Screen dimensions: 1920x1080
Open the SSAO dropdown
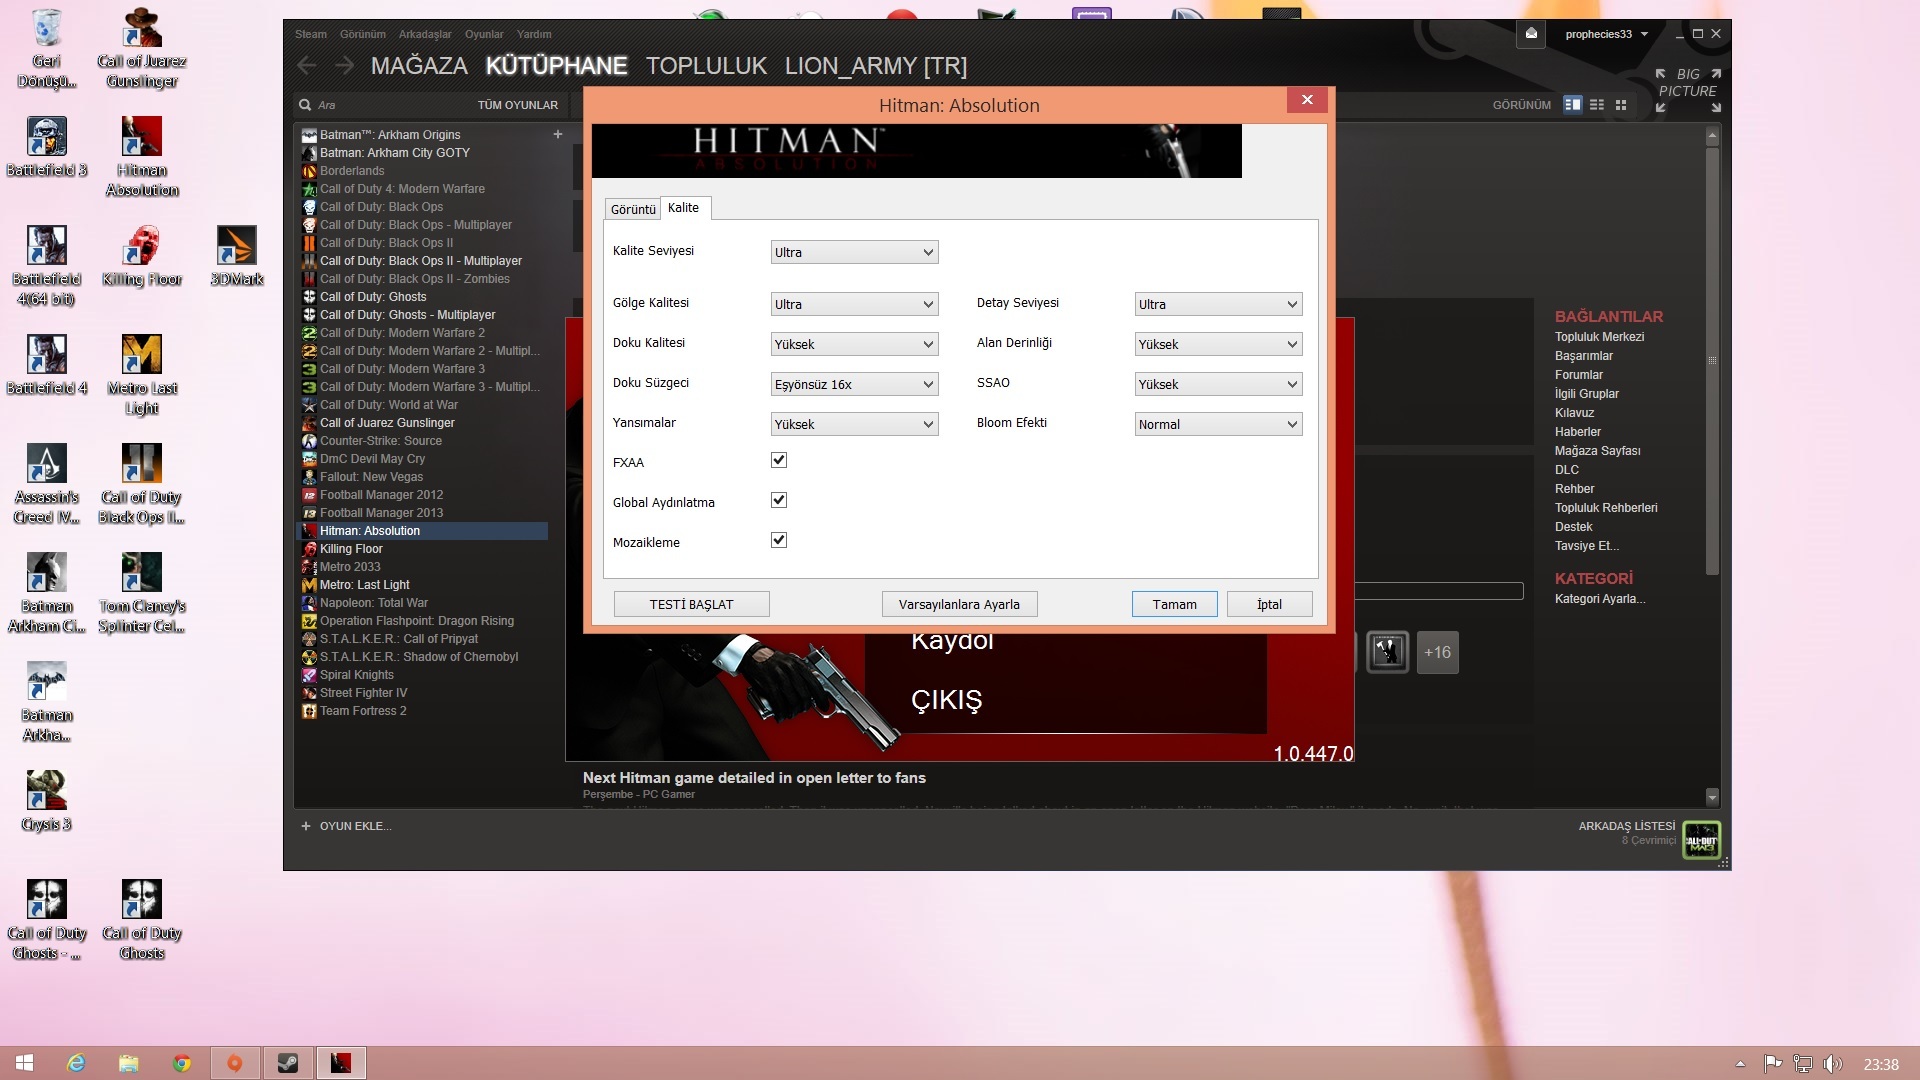click(x=1218, y=384)
